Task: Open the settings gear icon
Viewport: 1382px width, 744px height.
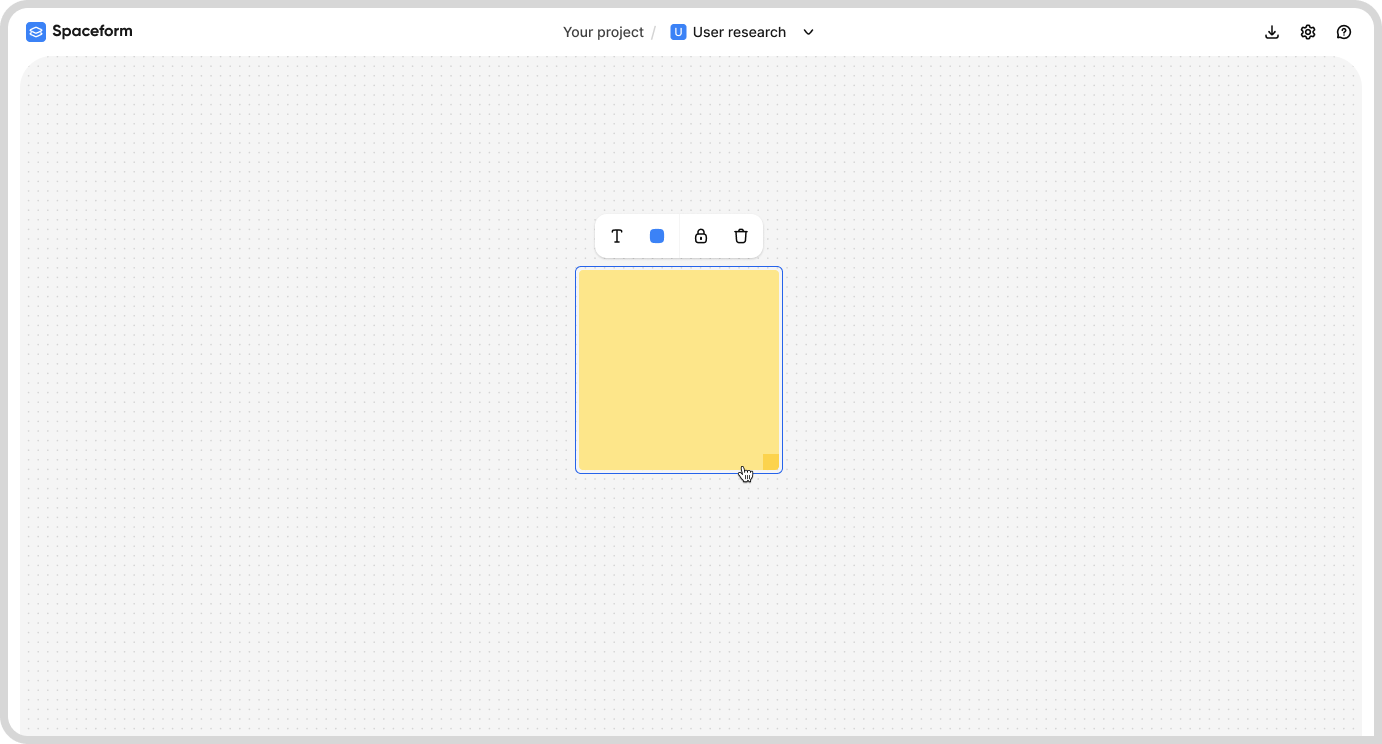Action: click(1308, 31)
